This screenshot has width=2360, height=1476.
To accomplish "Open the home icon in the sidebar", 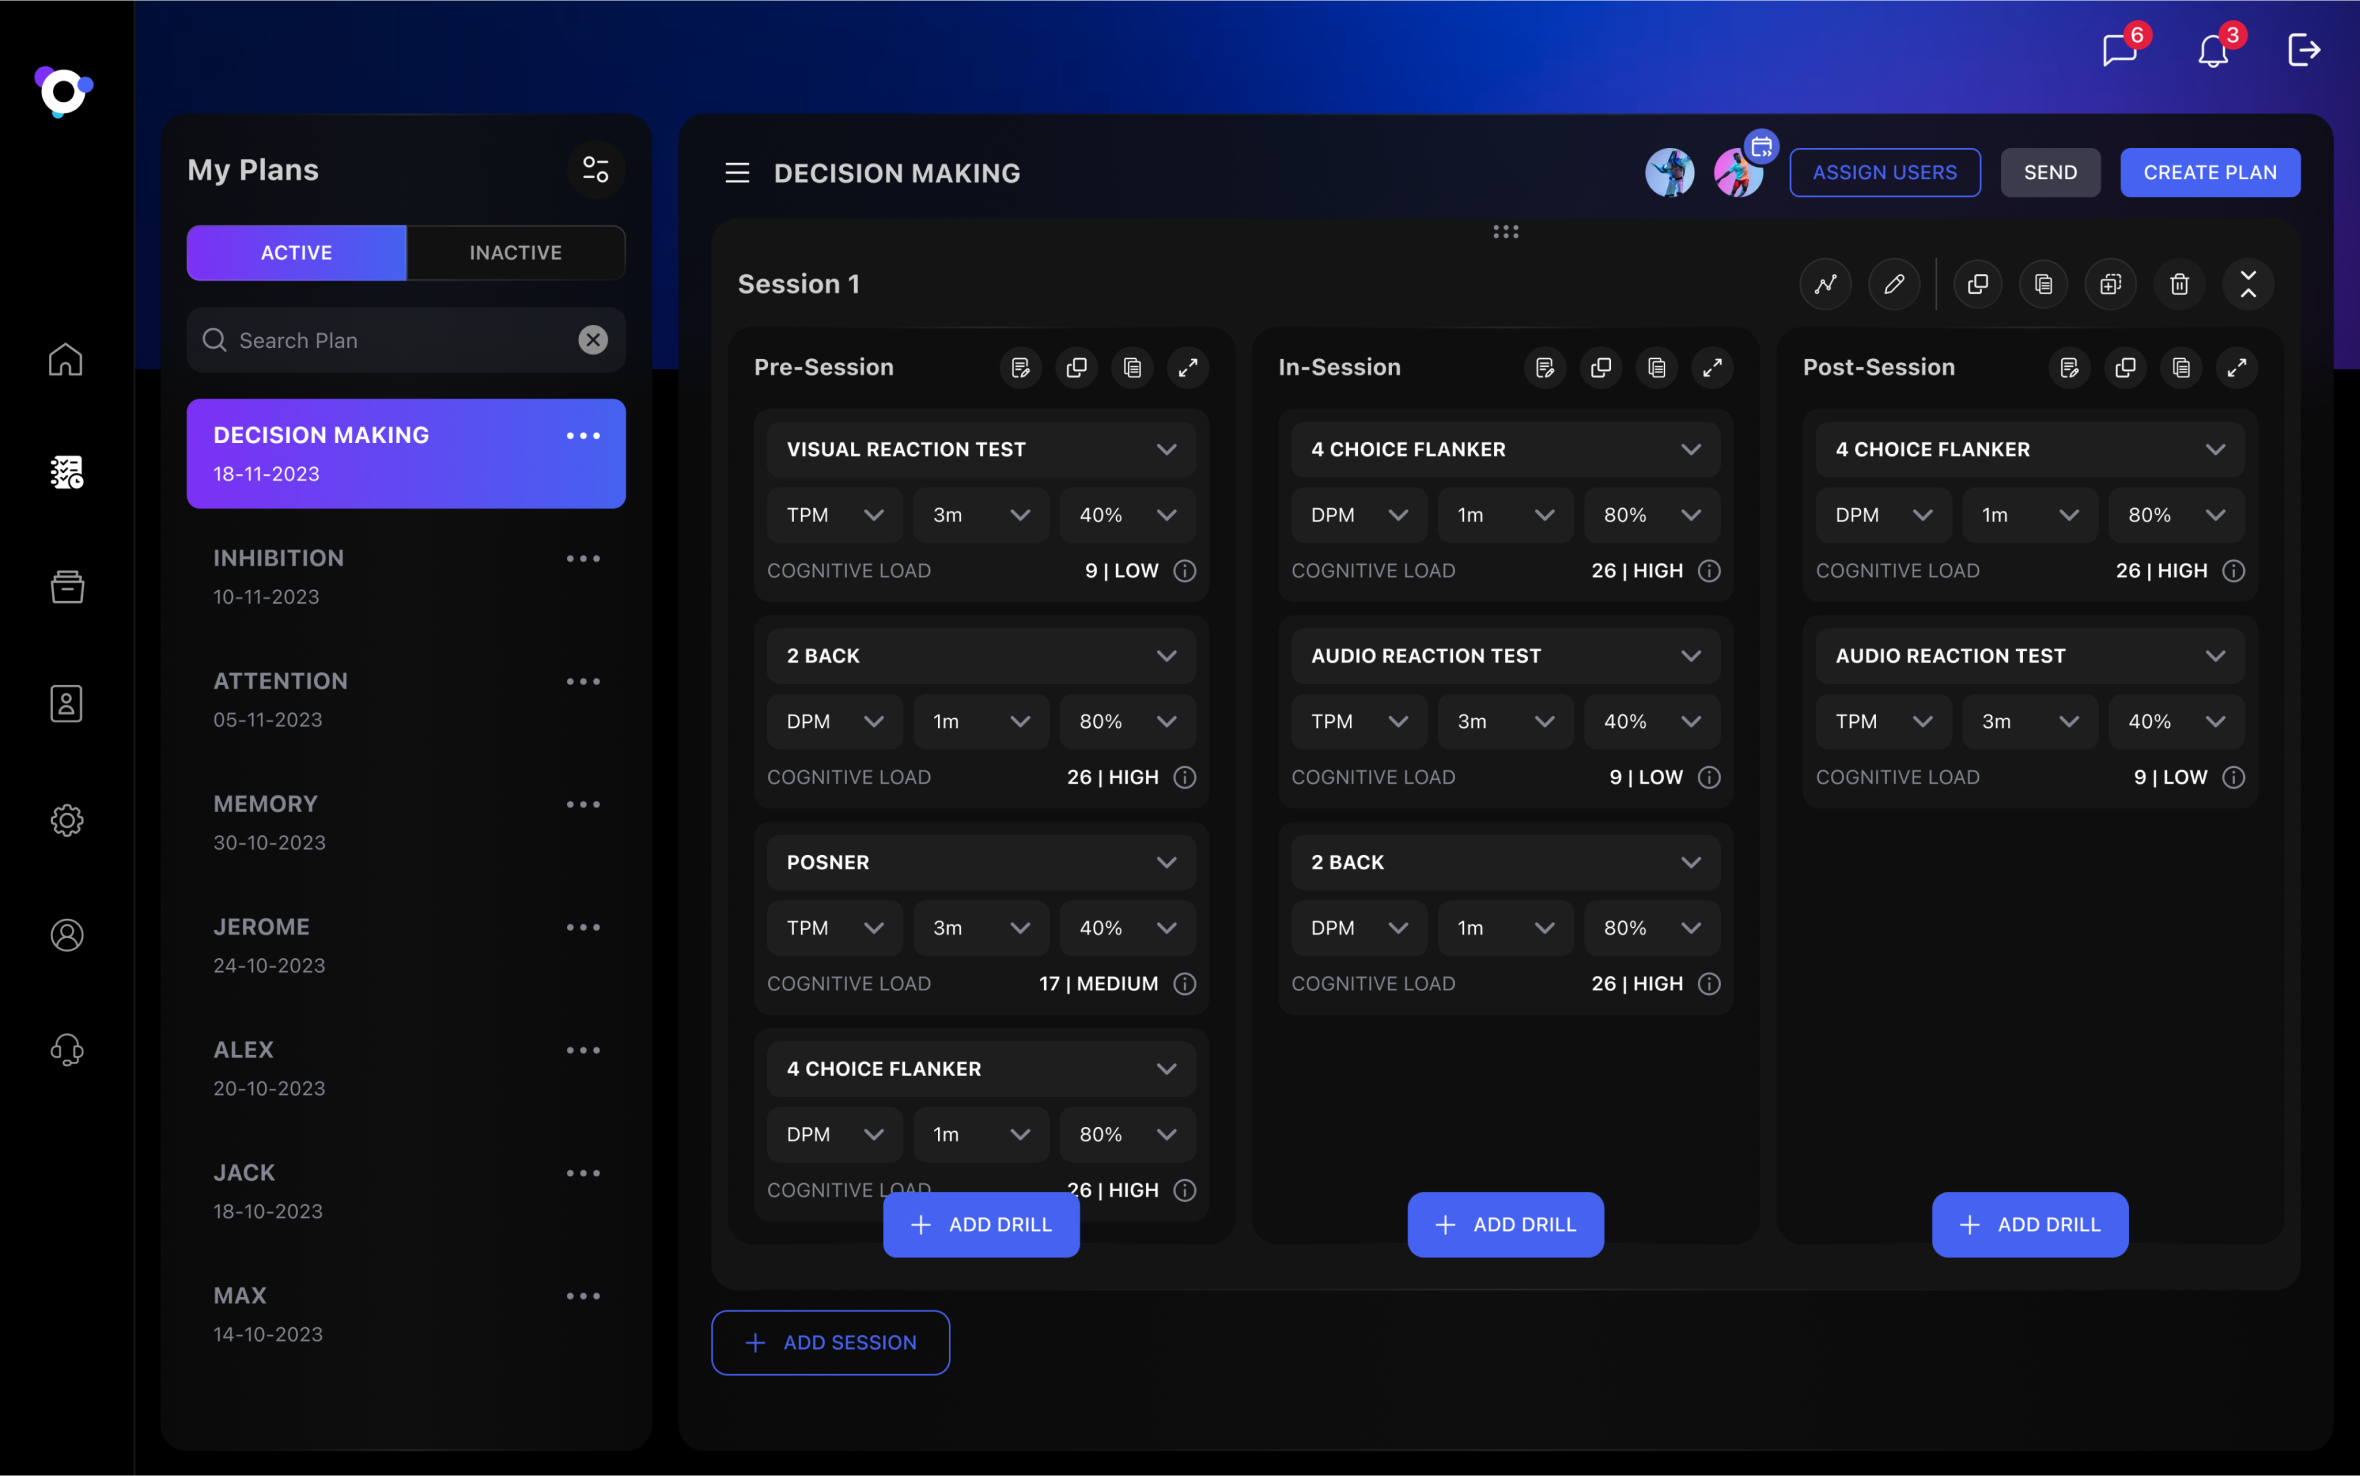I will coord(66,359).
